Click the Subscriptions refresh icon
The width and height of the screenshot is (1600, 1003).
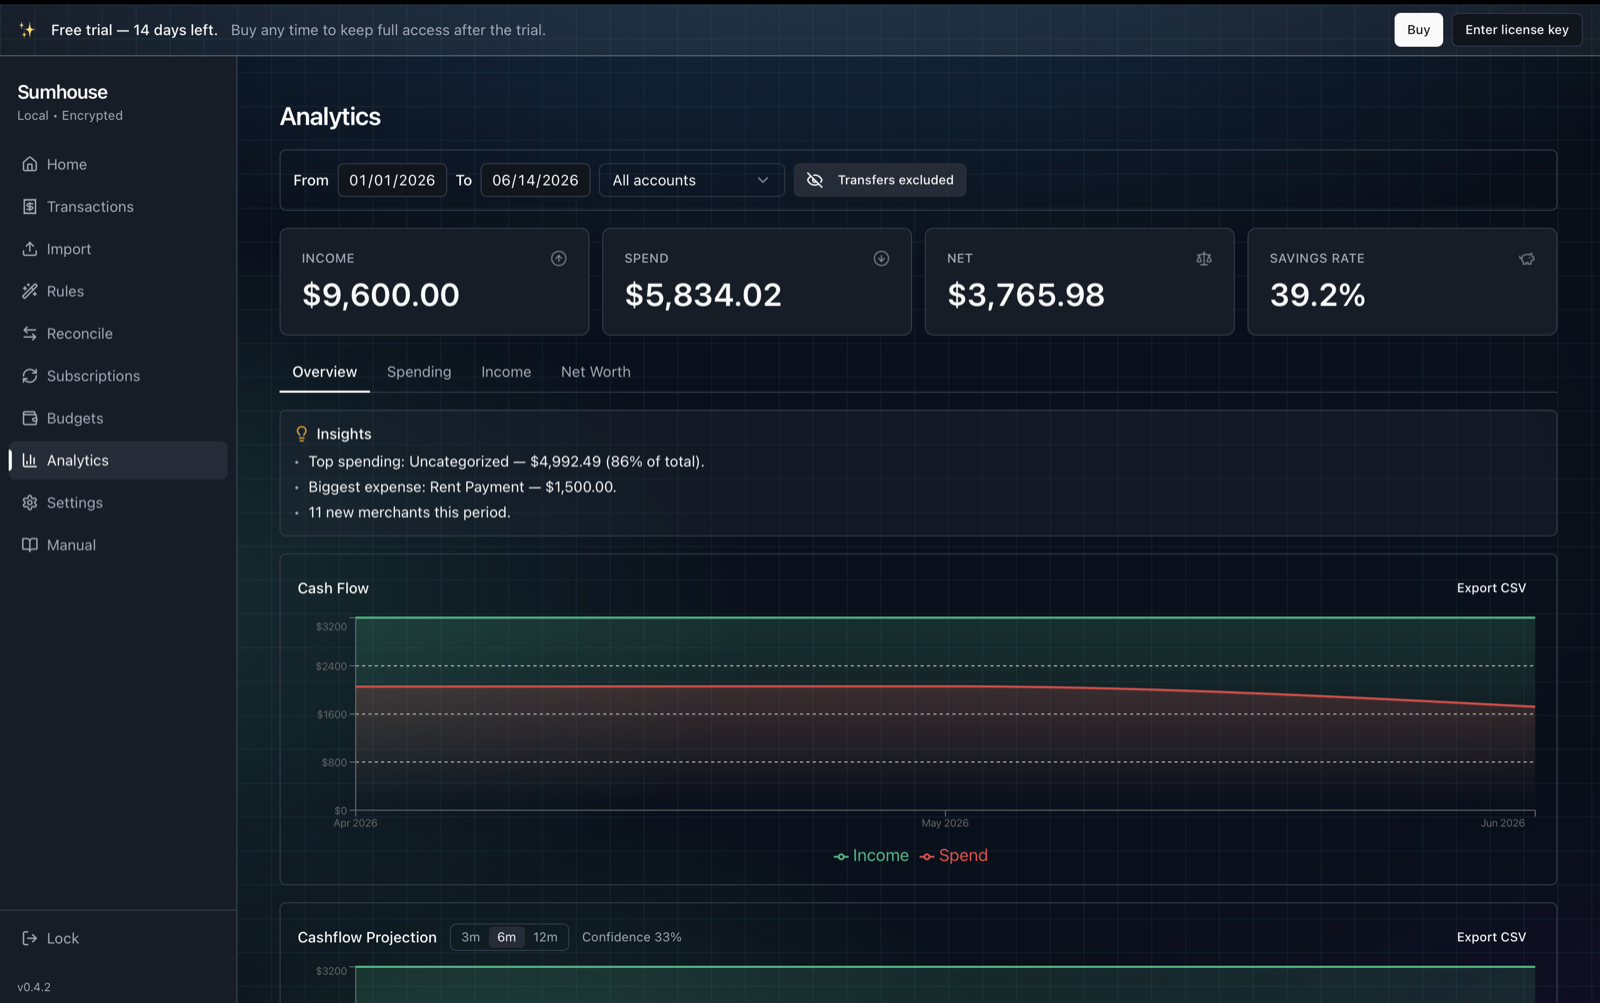coord(30,376)
